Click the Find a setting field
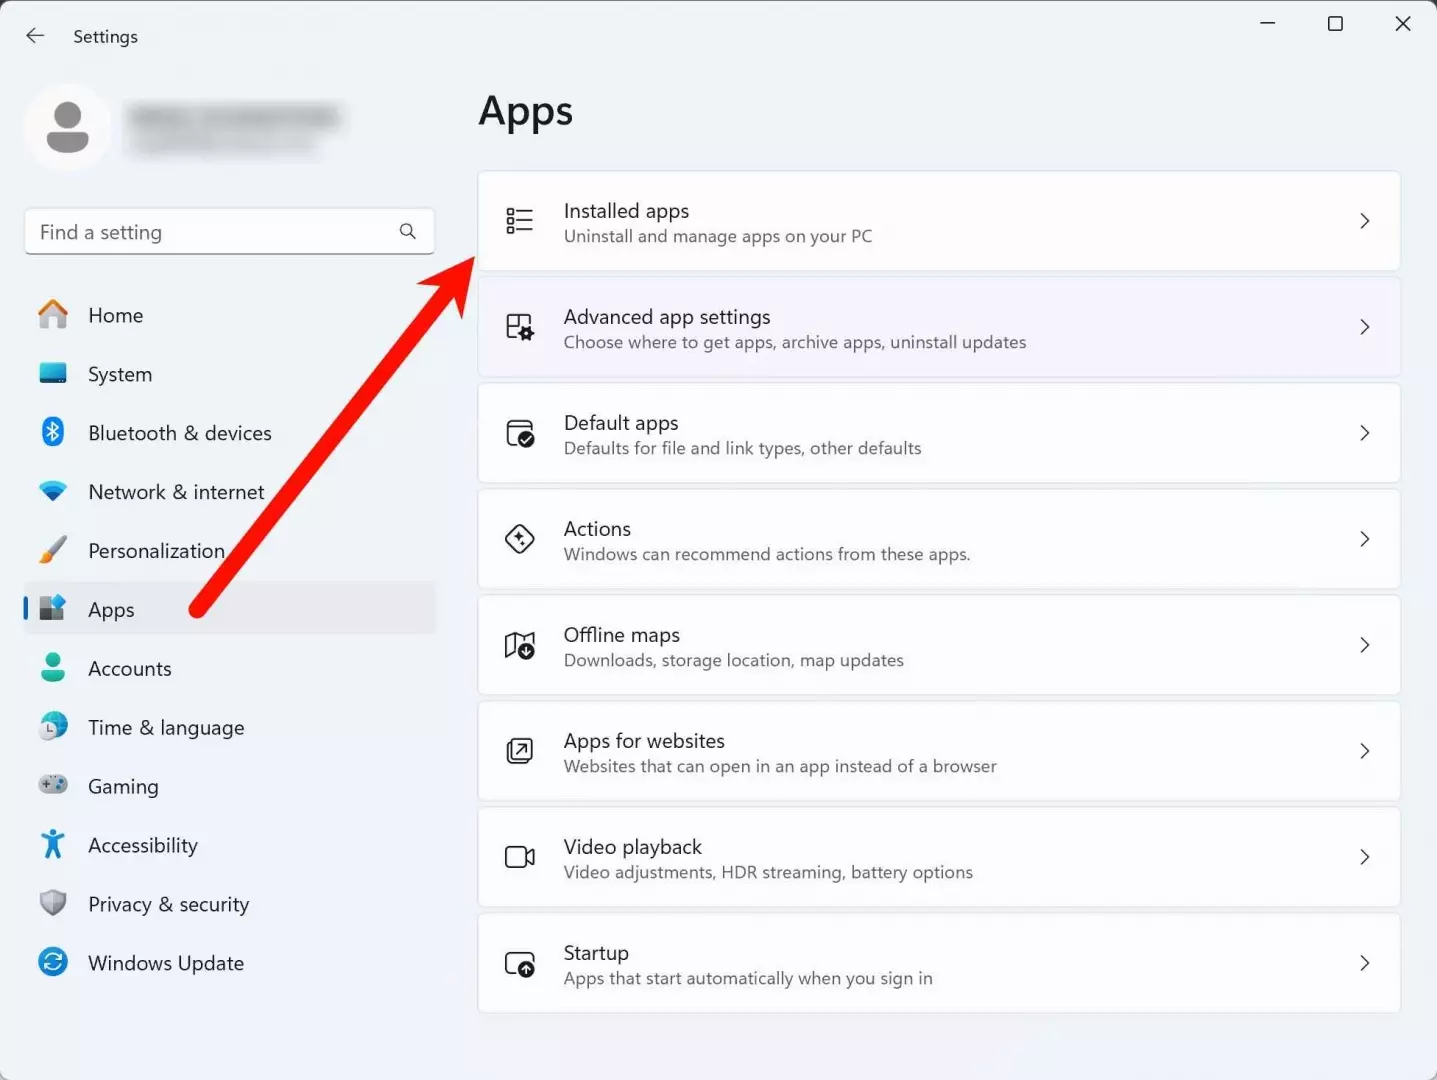1437x1080 pixels. 229,232
